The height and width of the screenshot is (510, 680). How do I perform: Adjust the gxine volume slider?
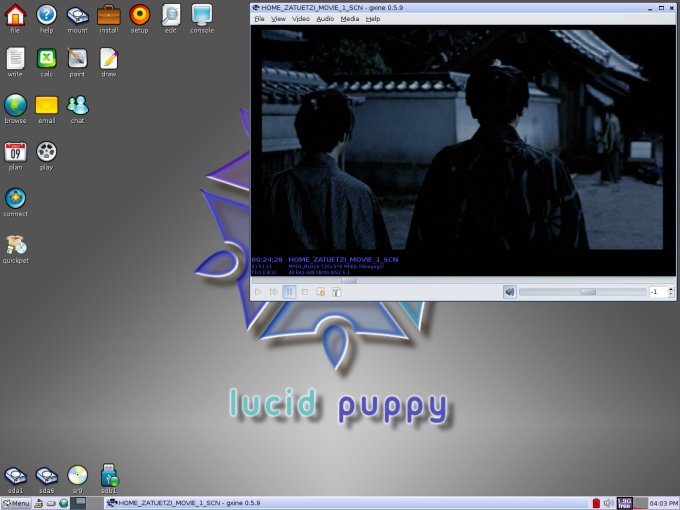pyautogui.click(x=582, y=292)
